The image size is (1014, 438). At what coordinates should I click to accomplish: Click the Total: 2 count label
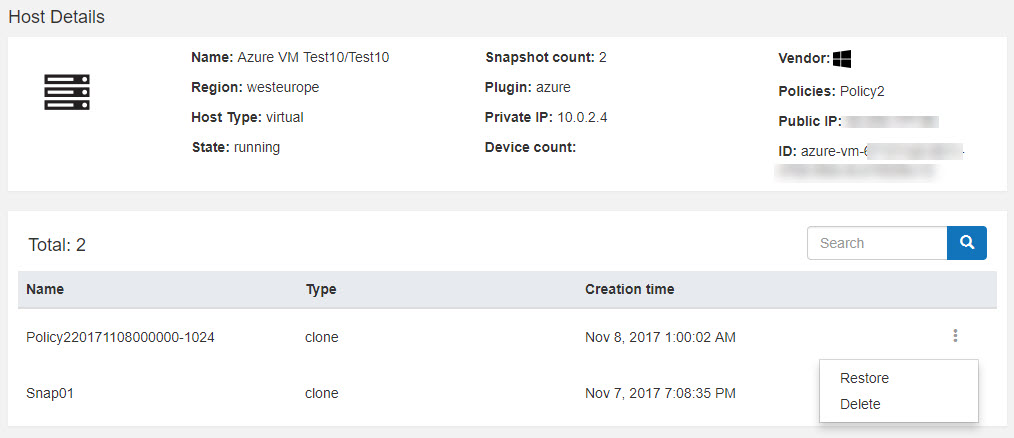[56, 244]
